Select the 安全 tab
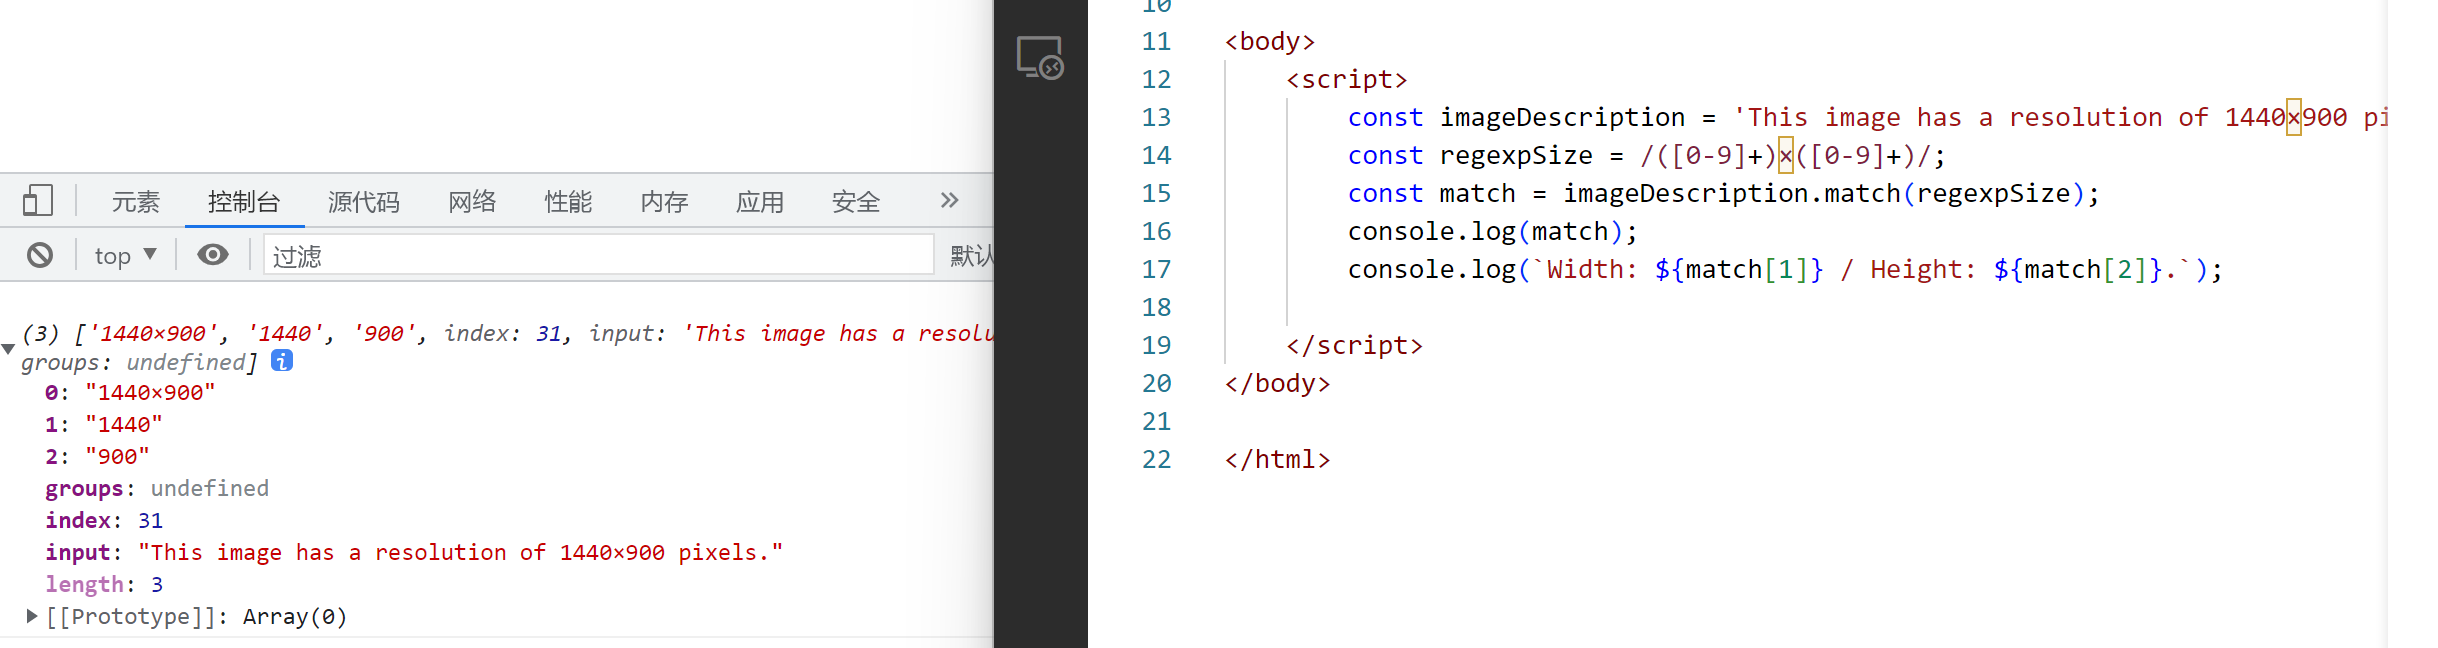 pos(856,202)
